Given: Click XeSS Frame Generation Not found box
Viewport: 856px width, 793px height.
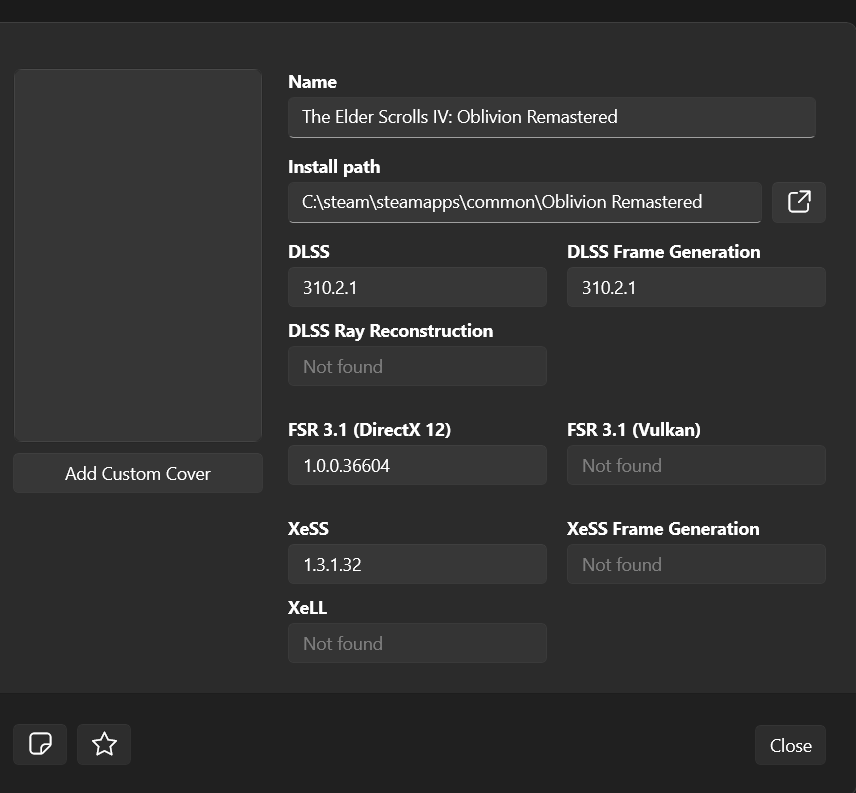Looking at the screenshot, I should (x=696, y=564).
